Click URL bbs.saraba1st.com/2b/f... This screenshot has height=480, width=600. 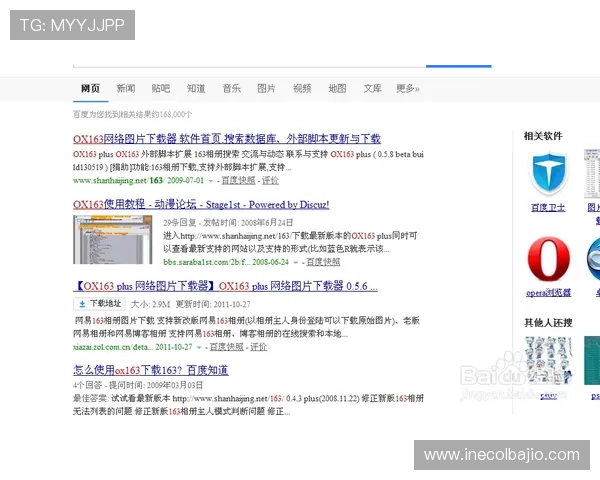point(207,262)
